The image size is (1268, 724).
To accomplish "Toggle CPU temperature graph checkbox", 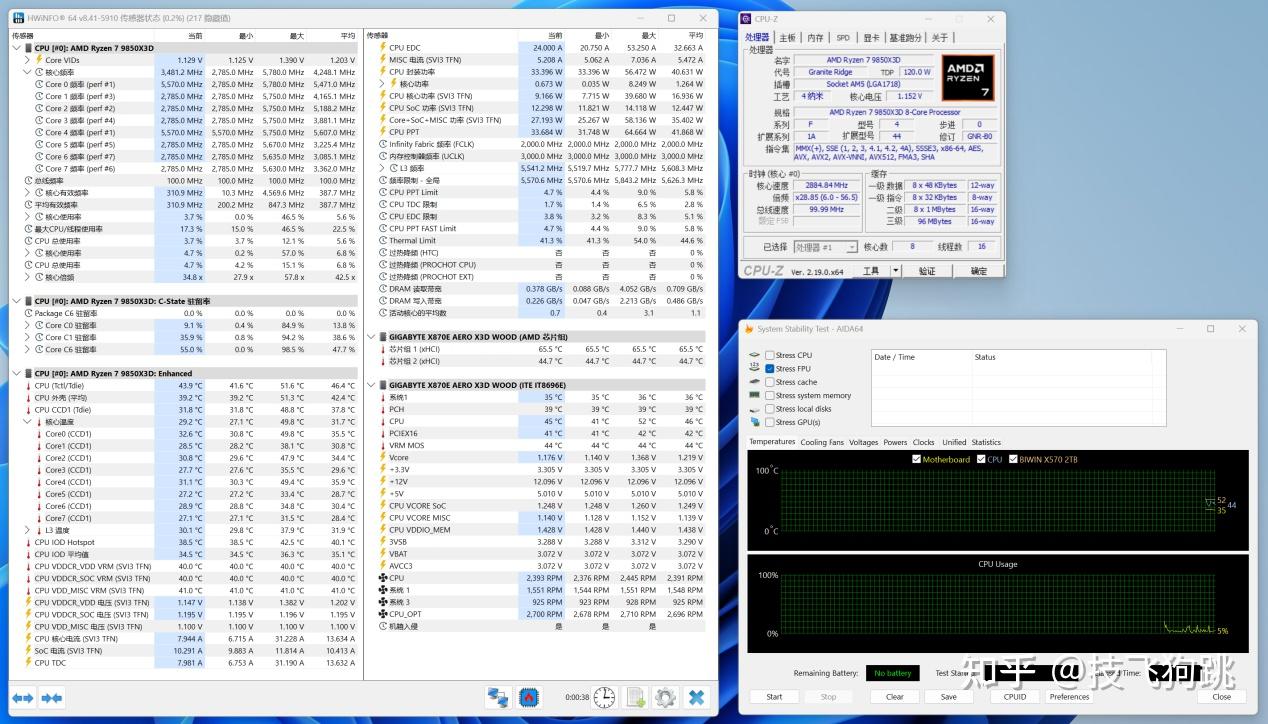I will (981, 460).
